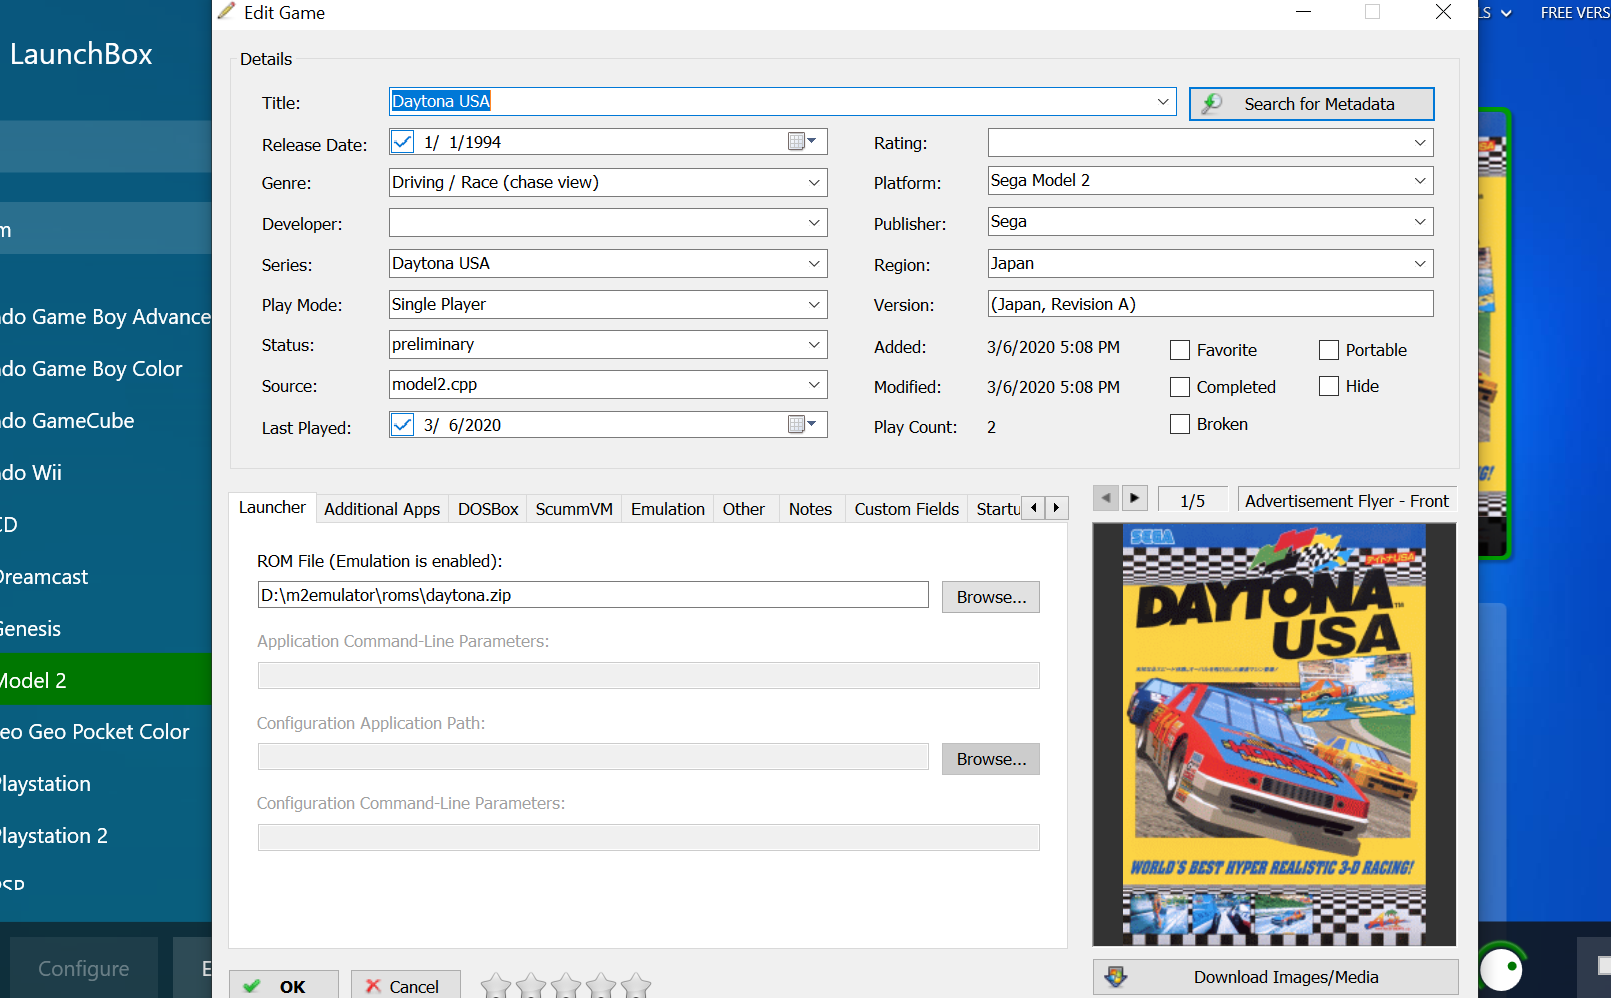The width and height of the screenshot is (1611, 998).
Task: Enable the Portable checkbox
Action: tap(1329, 350)
